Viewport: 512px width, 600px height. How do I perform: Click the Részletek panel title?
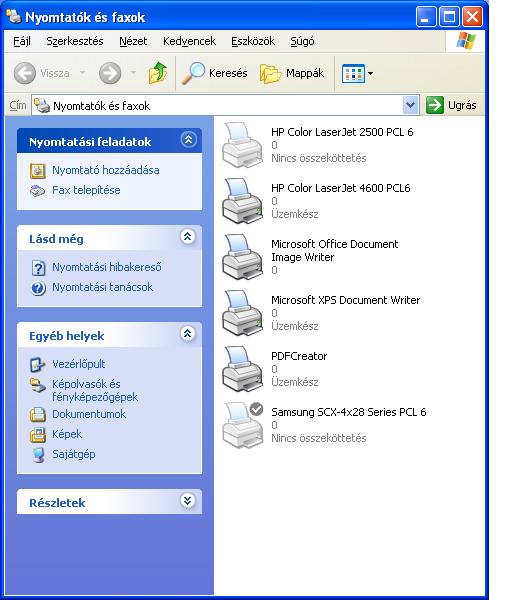[57, 502]
